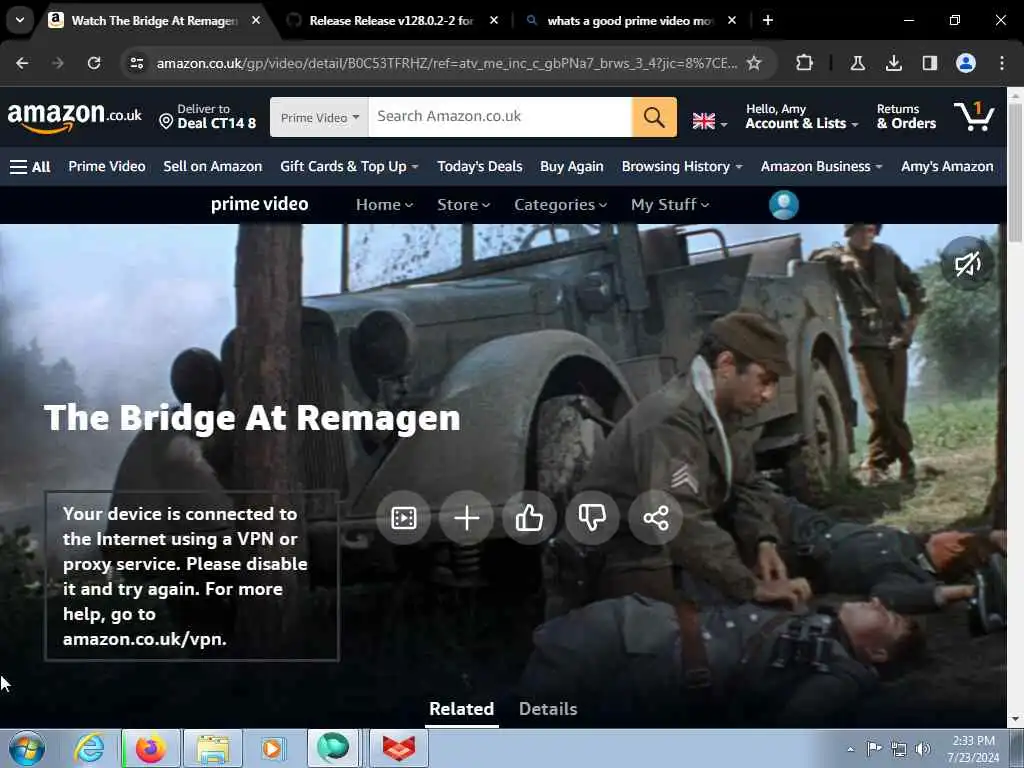Close the Release v128.0.2-2 tab
This screenshot has height=768, width=1024.
click(494, 20)
